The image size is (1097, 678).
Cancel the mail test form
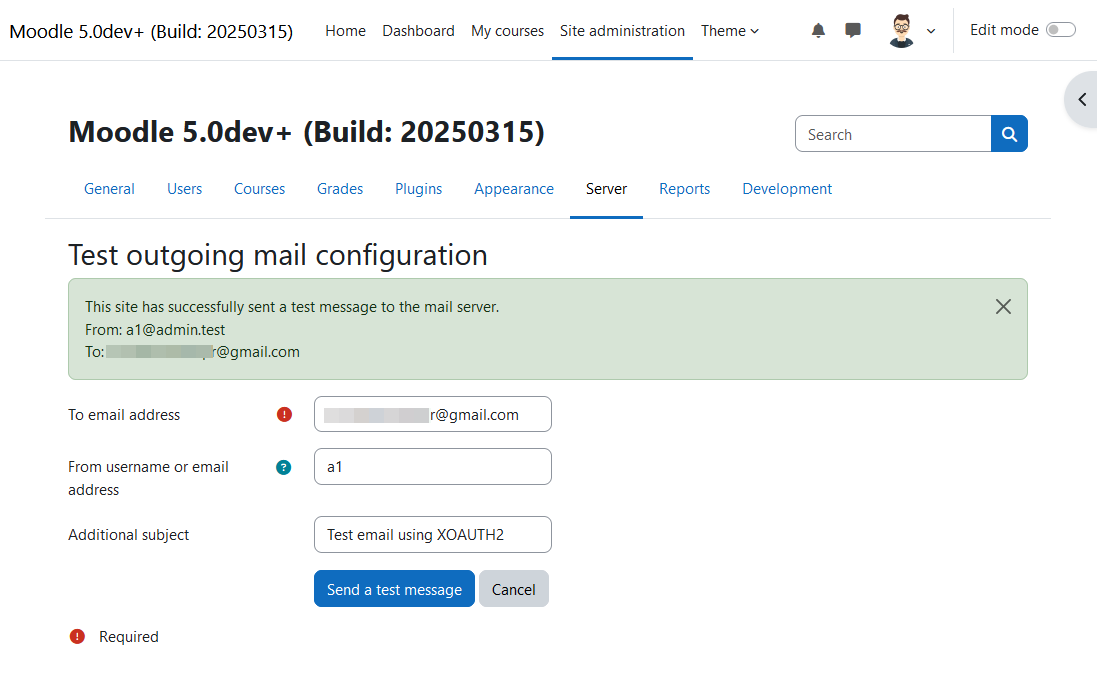pos(514,589)
